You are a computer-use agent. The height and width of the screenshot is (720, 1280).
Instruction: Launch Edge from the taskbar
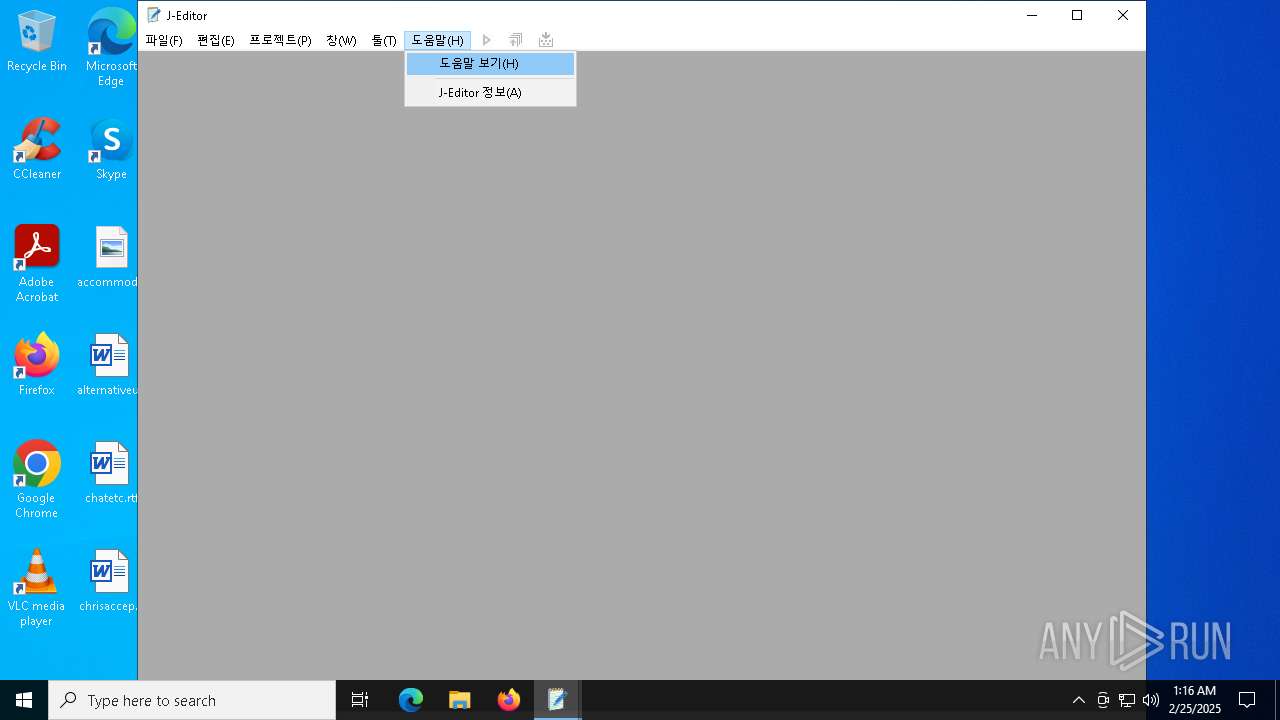411,700
